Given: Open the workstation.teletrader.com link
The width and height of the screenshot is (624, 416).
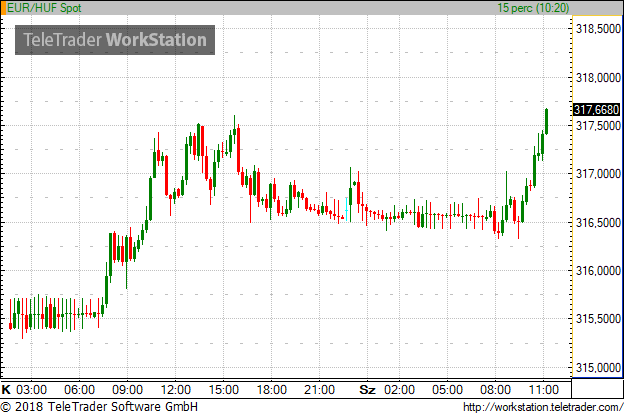Looking at the screenshot, I should tap(543, 407).
